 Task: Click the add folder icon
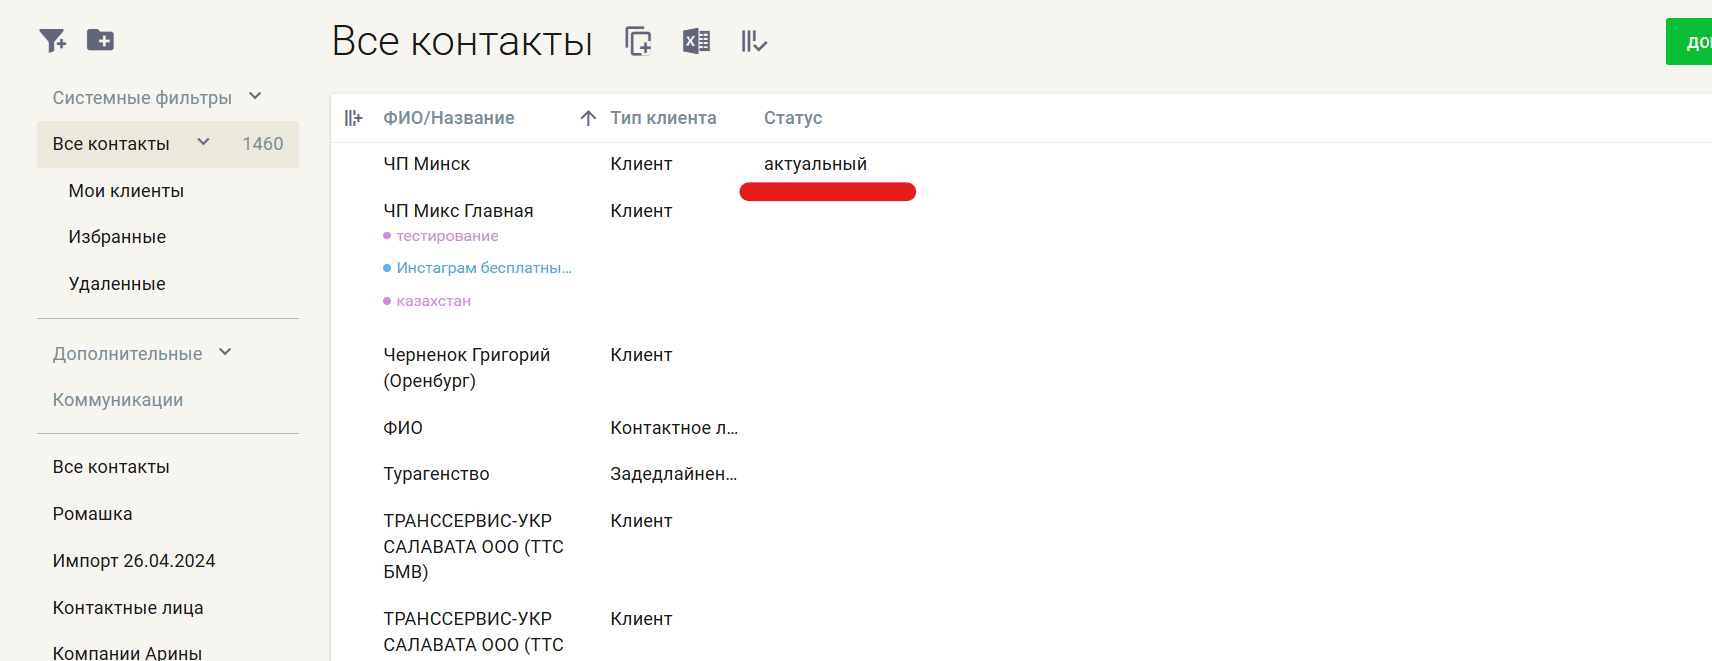tap(100, 40)
